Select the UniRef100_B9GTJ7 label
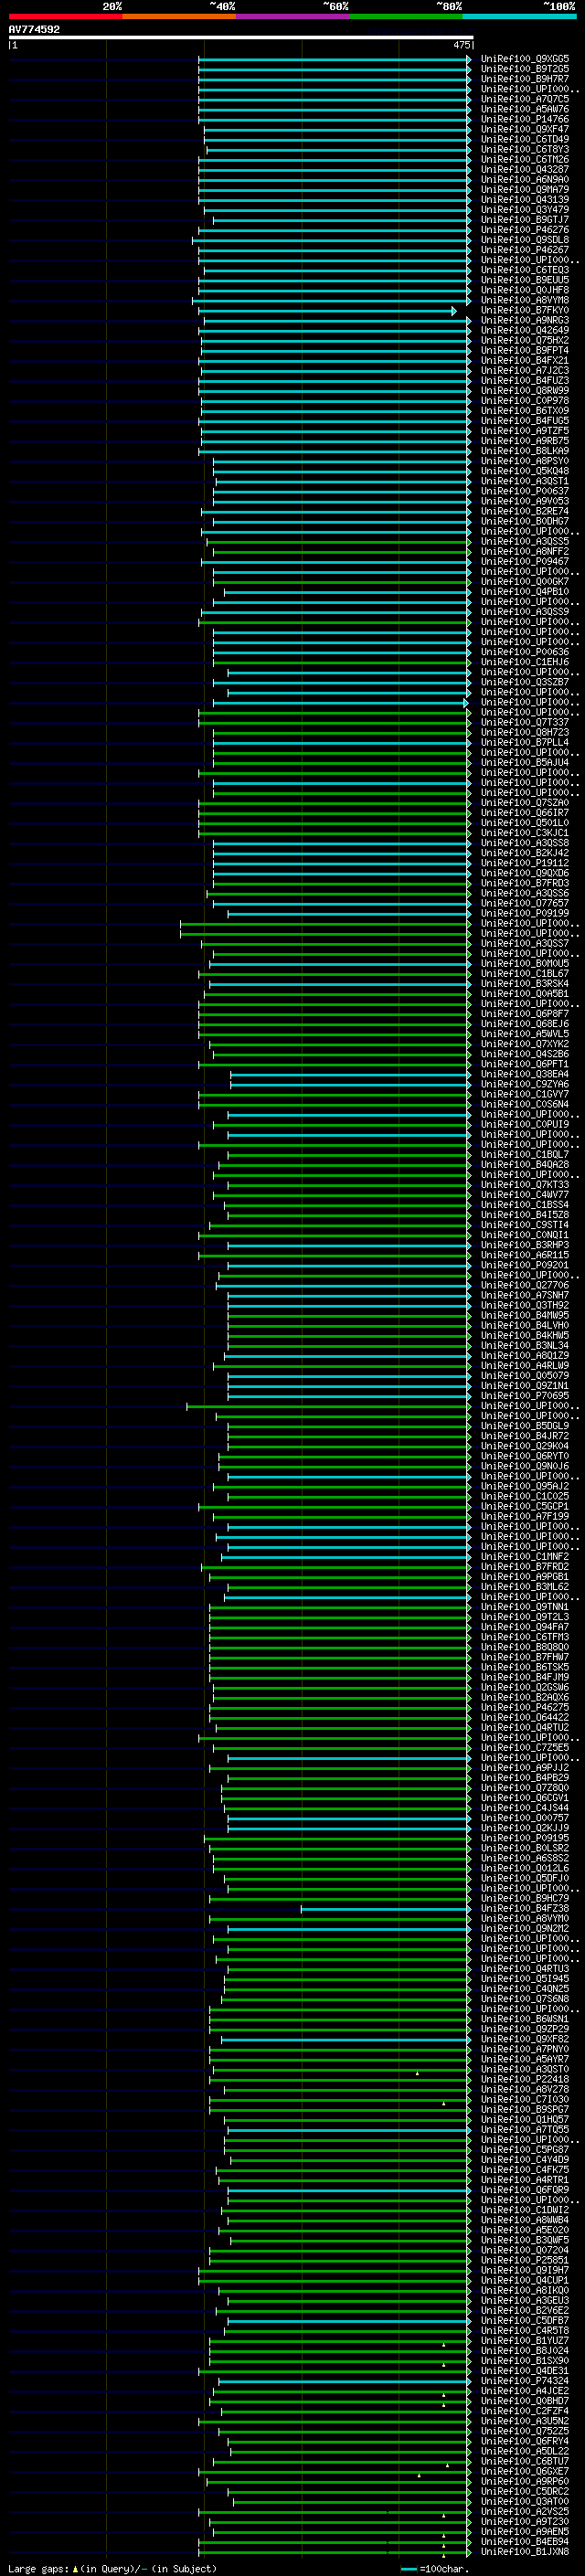 click(525, 220)
